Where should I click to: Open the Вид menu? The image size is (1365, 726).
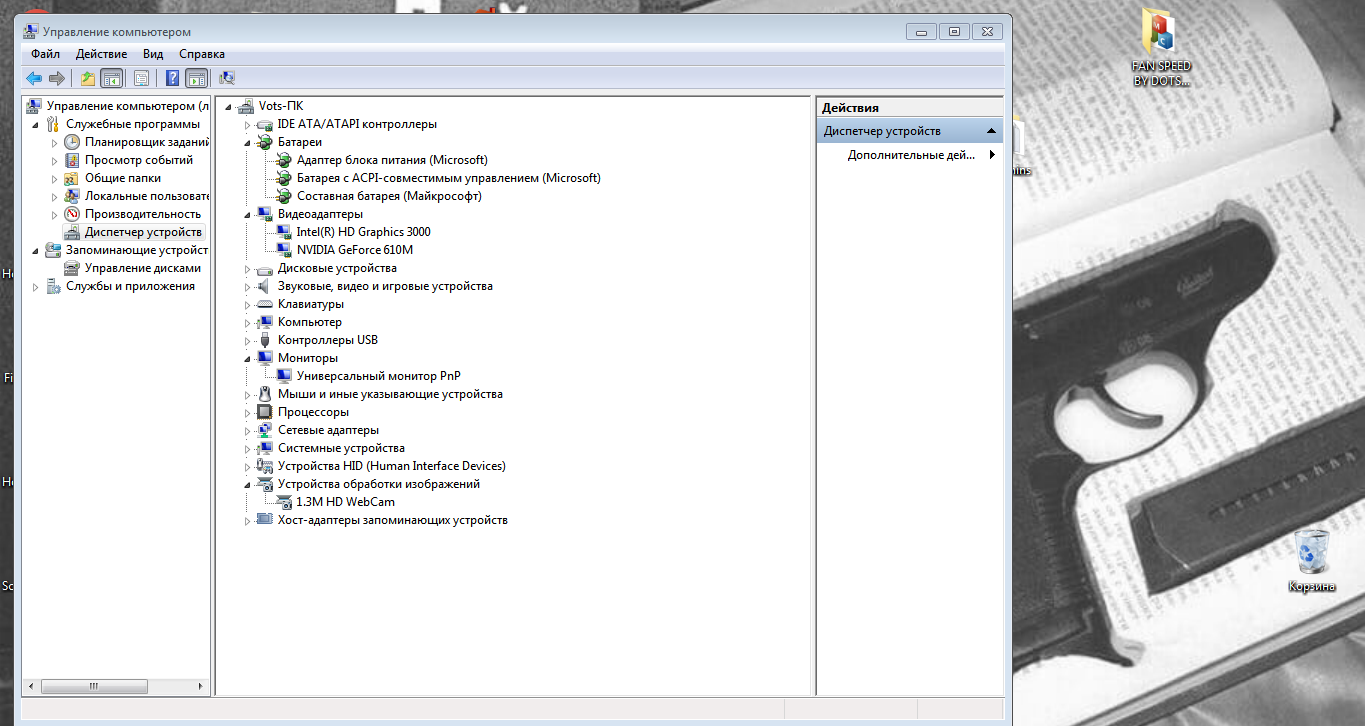153,54
